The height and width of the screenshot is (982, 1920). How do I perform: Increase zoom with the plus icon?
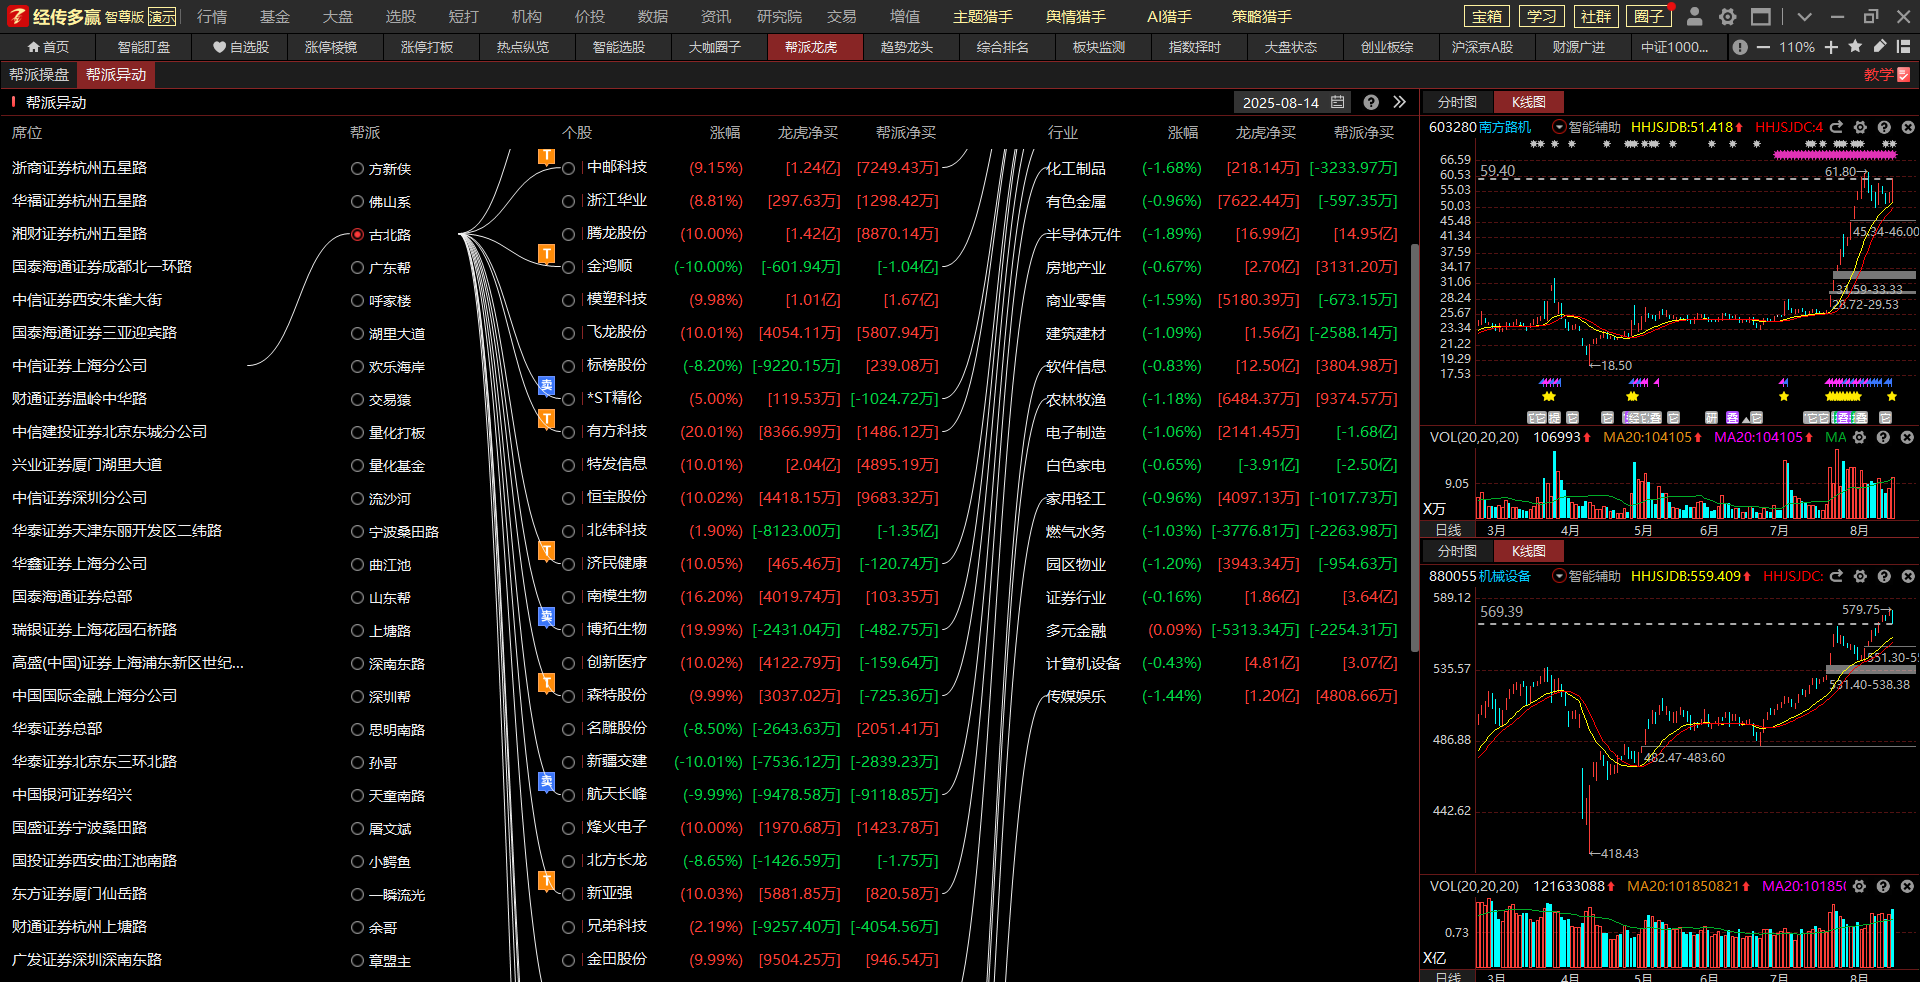pos(1831,47)
